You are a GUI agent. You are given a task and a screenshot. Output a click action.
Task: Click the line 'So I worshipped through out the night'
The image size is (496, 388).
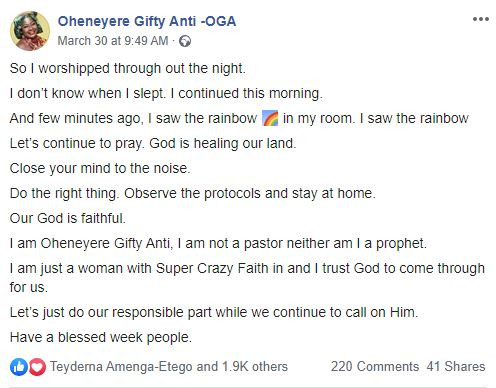pos(127,68)
